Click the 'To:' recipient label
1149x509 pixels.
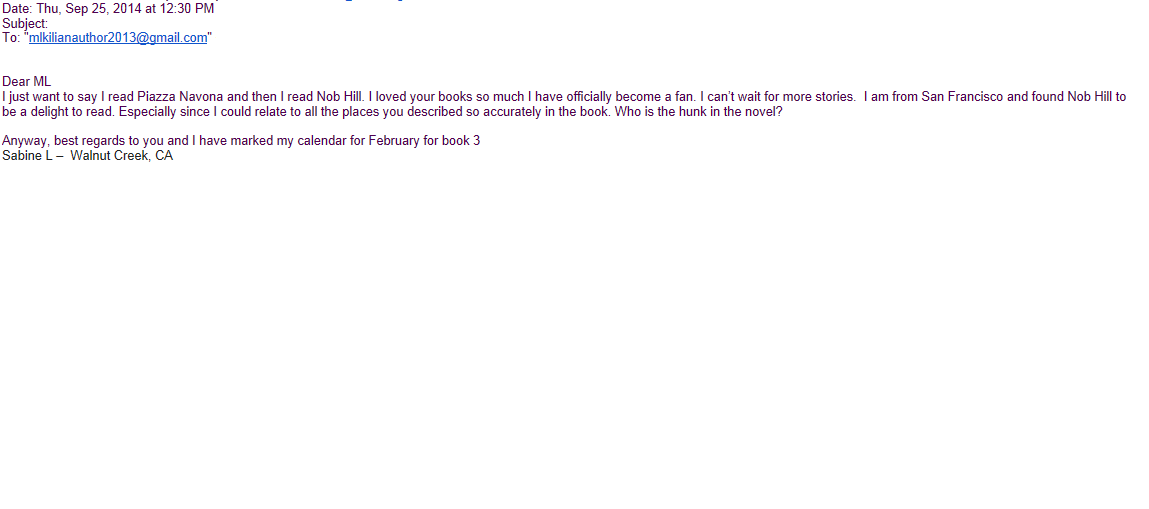click(x=11, y=38)
